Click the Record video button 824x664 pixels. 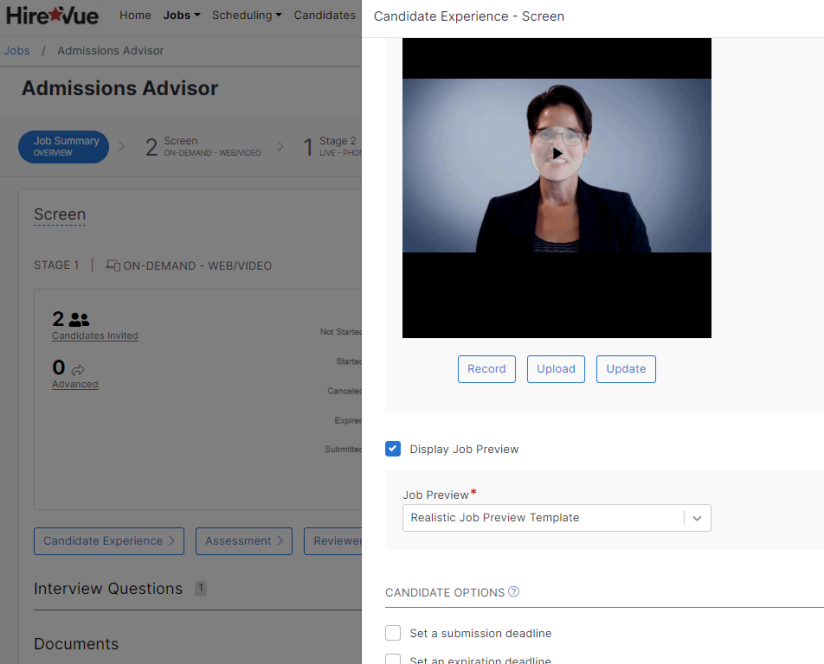(487, 369)
